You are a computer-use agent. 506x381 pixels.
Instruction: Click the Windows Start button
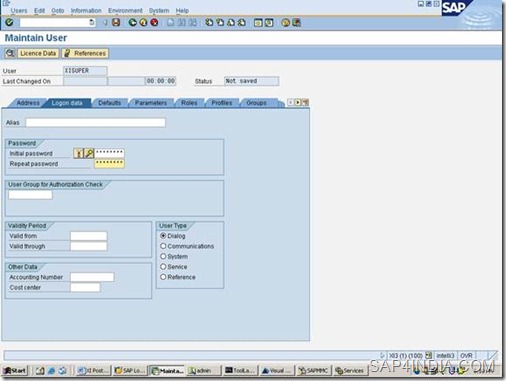click(15, 370)
